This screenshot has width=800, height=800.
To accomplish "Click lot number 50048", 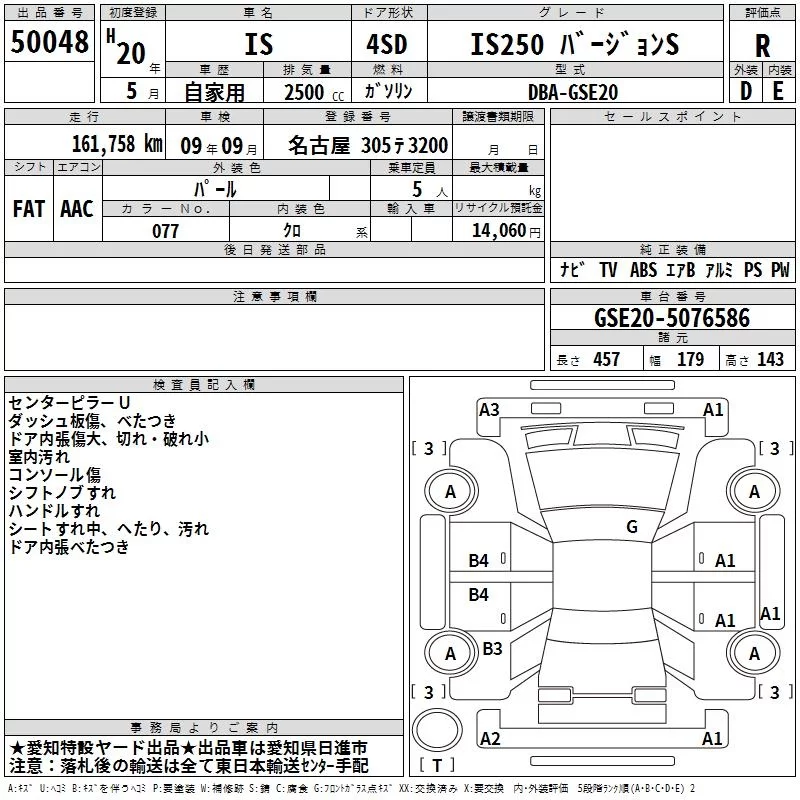I will pos(49,42).
